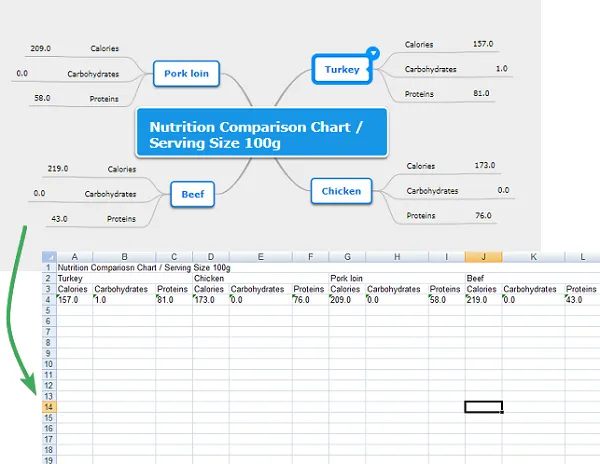Click Turkey's Calories subtopic in mind map
The image size is (600, 464).
pos(420,45)
